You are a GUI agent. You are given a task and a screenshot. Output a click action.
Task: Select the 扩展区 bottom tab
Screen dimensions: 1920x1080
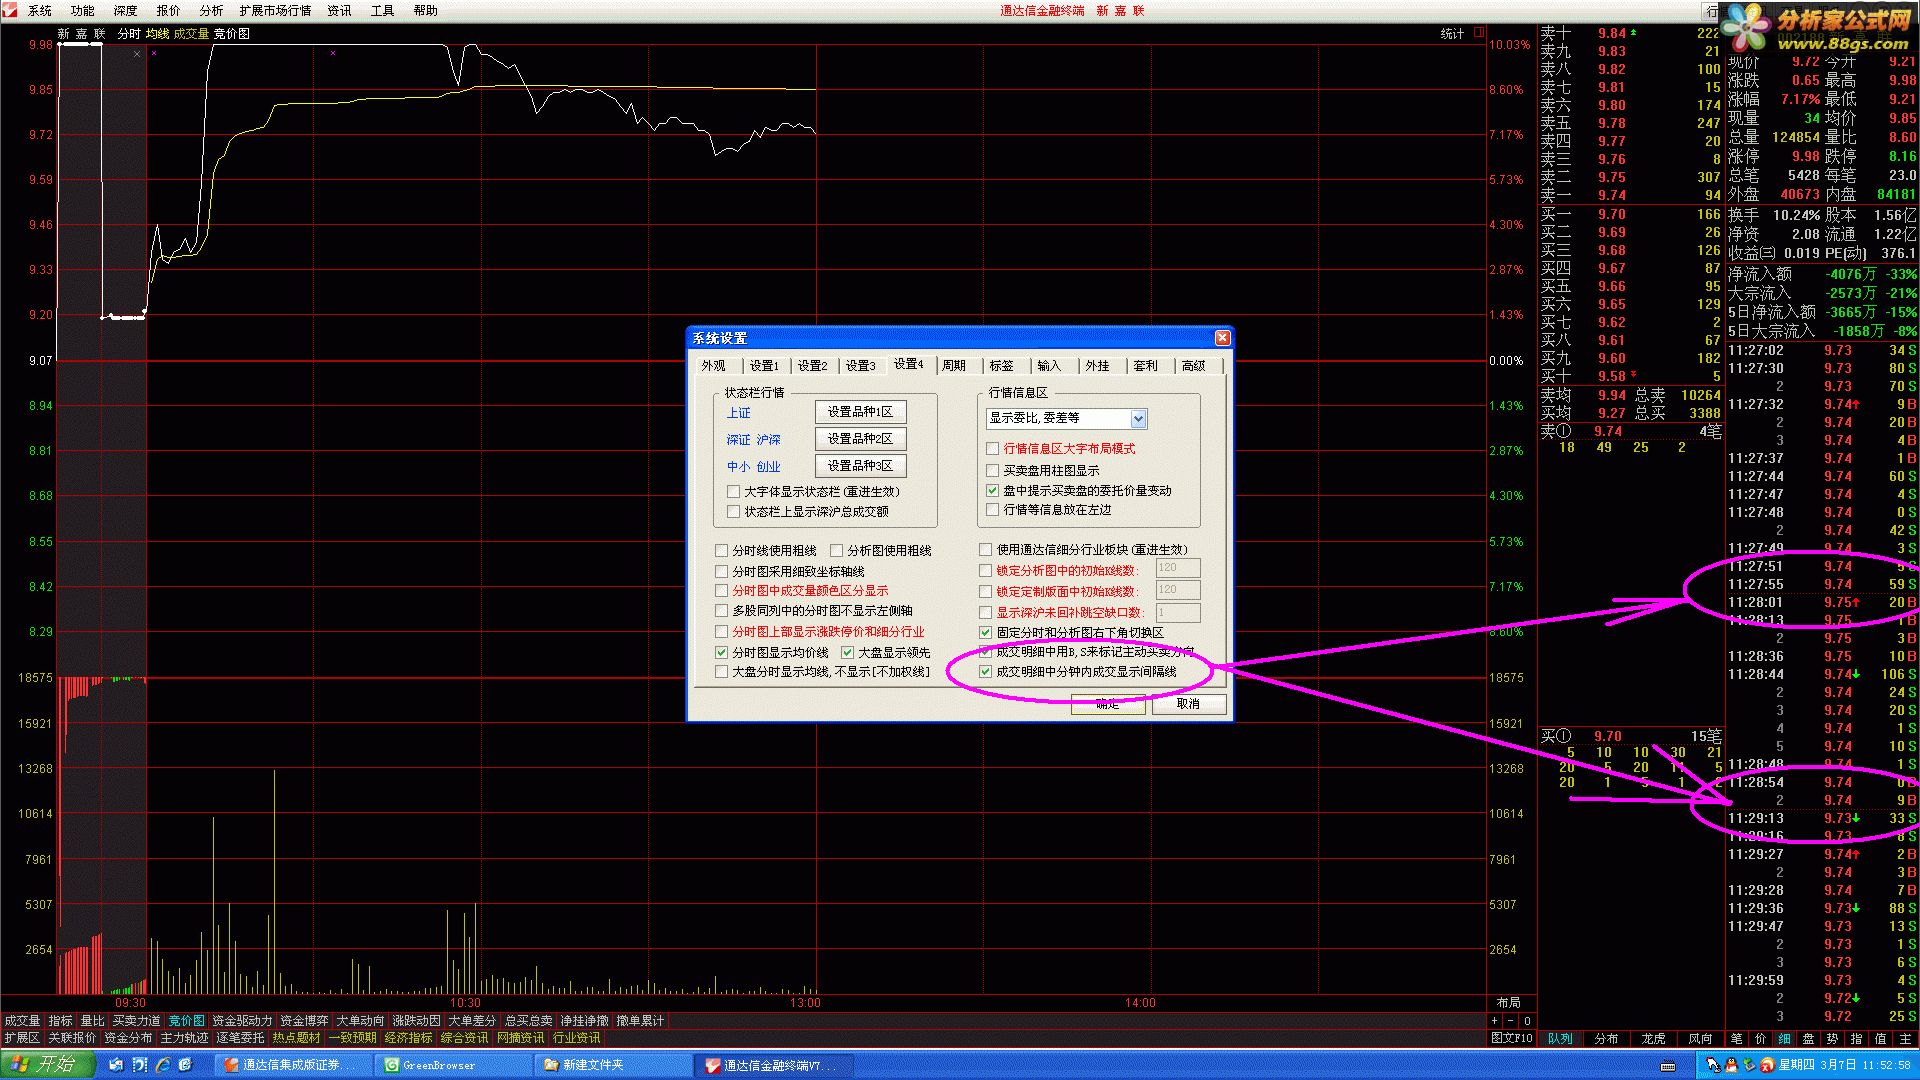(22, 1039)
